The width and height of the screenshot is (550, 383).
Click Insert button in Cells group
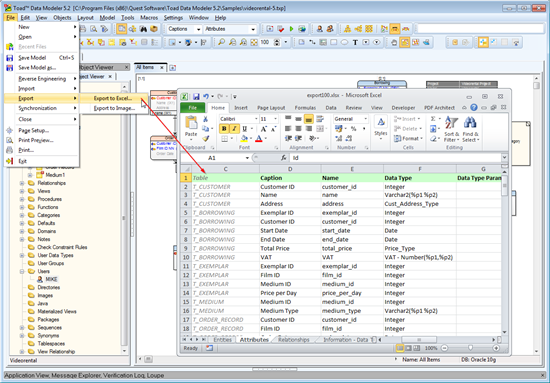click(408, 119)
